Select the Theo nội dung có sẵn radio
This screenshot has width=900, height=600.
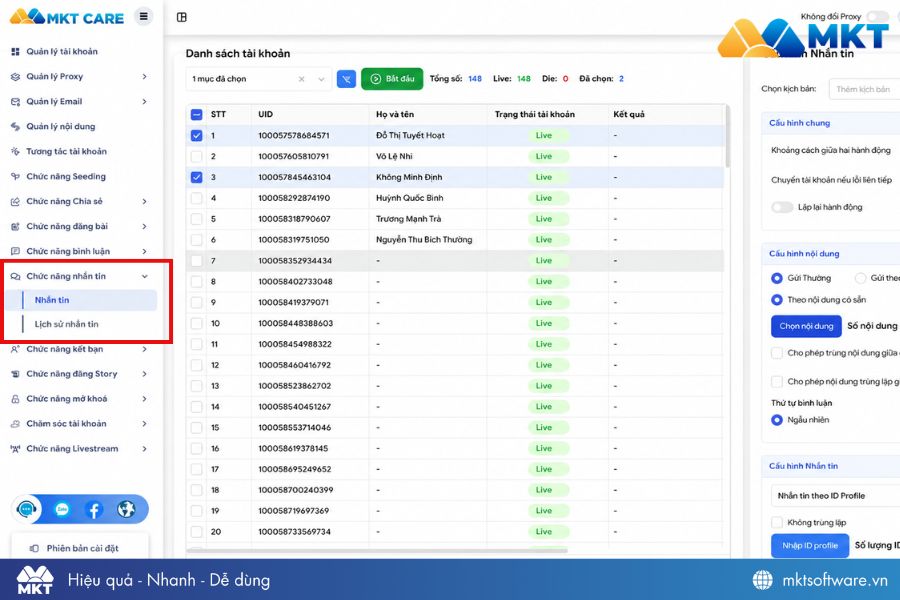(x=777, y=300)
